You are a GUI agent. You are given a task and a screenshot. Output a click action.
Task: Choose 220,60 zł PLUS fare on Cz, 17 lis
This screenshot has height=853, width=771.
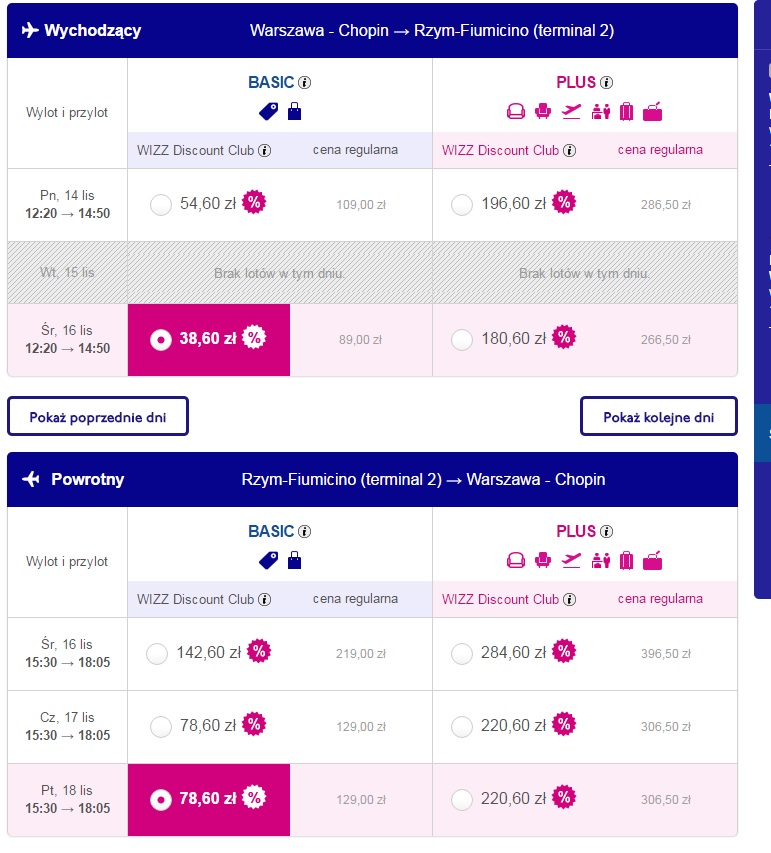[x=462, y=727]
